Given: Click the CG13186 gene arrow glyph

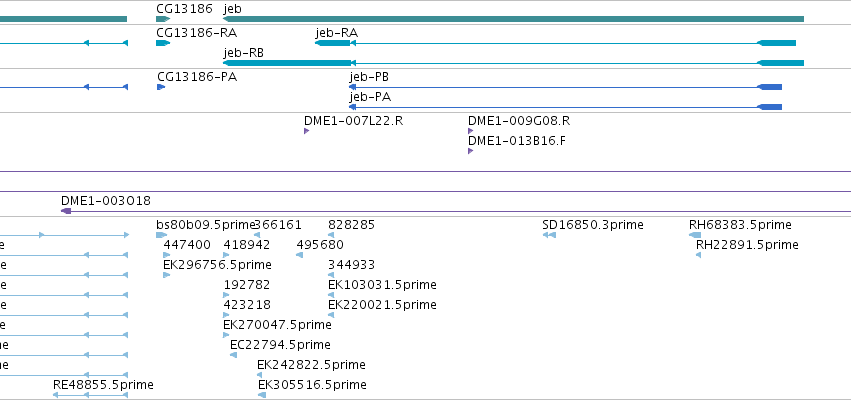Looking at the screenshot, I should pyautogui.click(x=163, y=19).
